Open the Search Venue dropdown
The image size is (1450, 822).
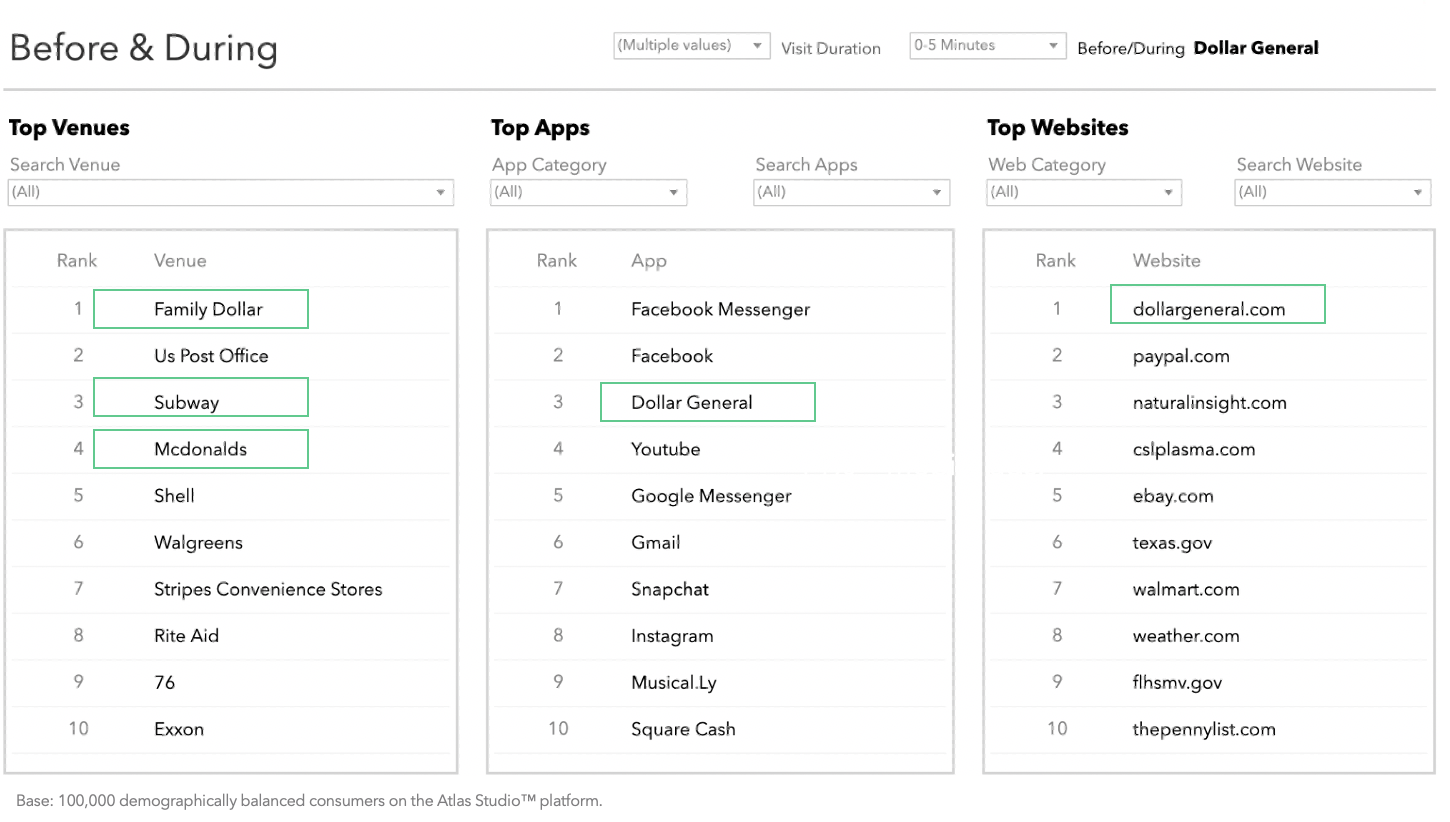230,192
